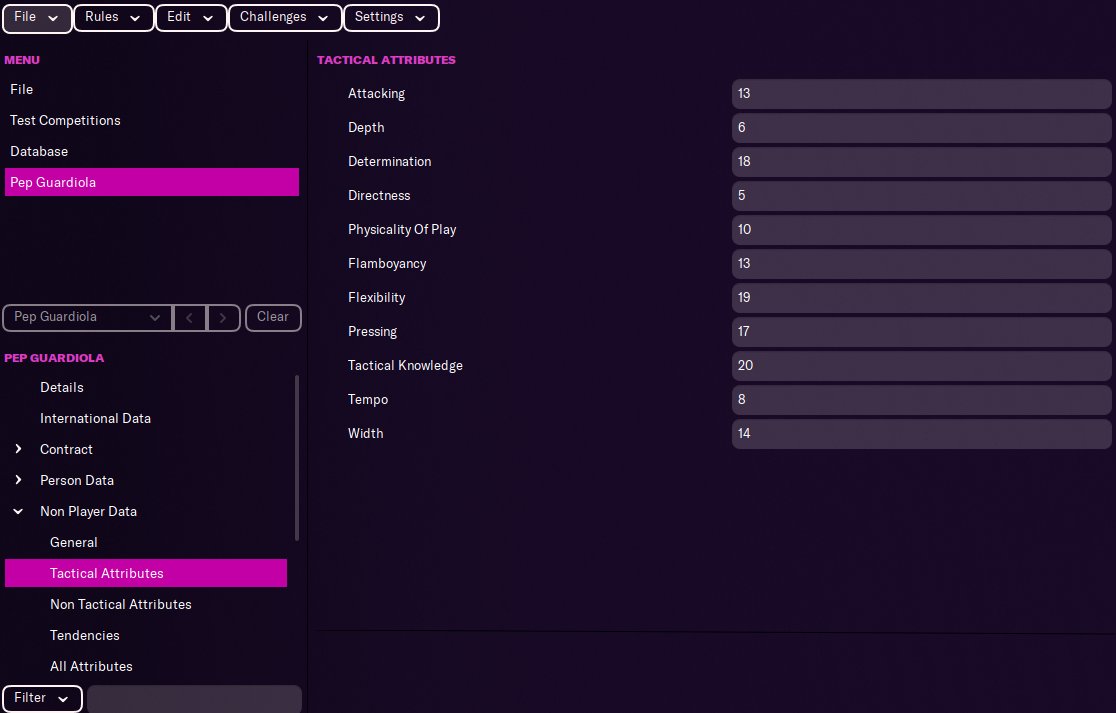Edit the Determination value field
The height and width of the screenshot is (713, 1116).
pos(921,162)
